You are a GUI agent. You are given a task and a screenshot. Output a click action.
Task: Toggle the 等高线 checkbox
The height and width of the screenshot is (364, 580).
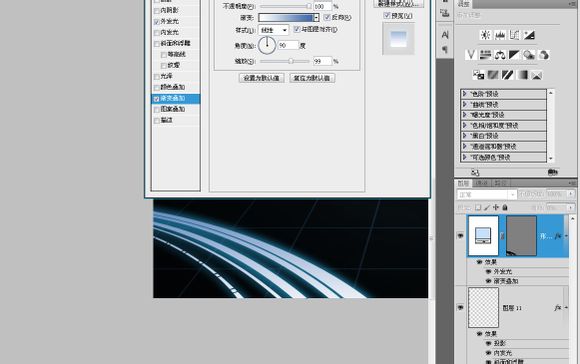163,55
